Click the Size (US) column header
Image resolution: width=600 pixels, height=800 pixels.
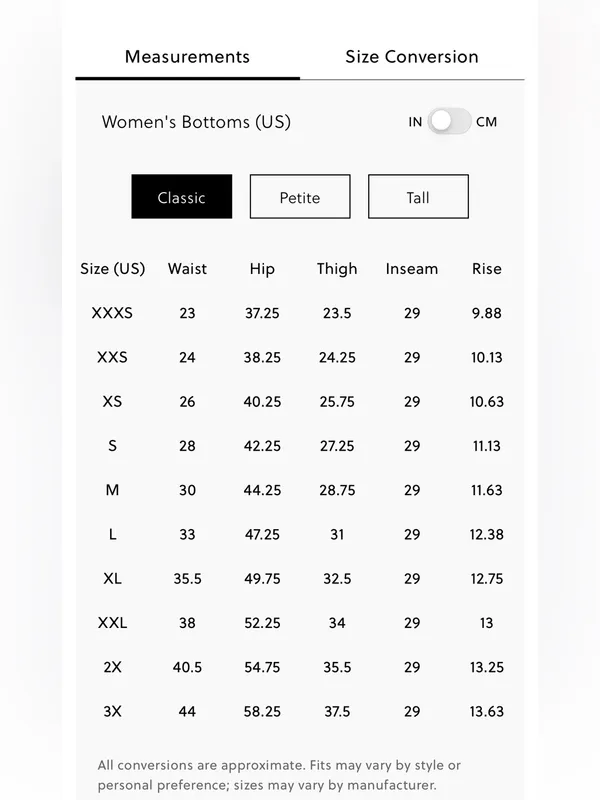113,269
